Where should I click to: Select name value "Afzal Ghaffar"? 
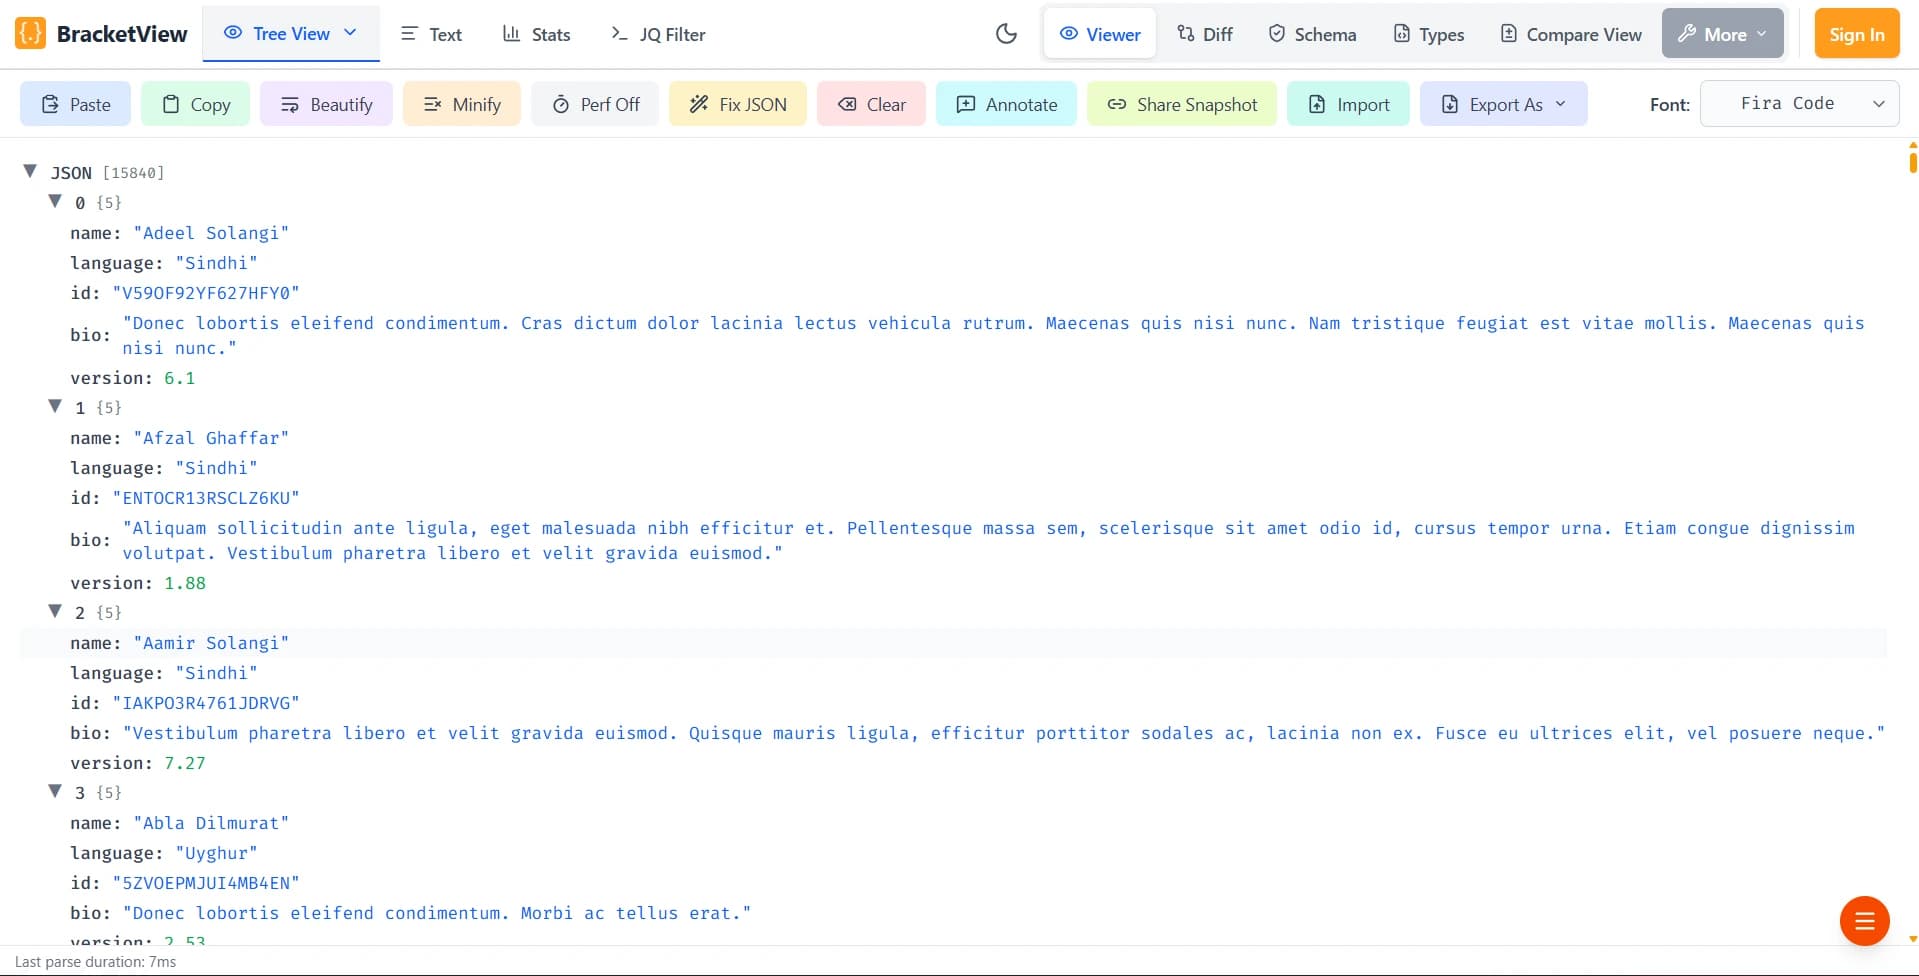pyautogui.click(x=211, y=438)
